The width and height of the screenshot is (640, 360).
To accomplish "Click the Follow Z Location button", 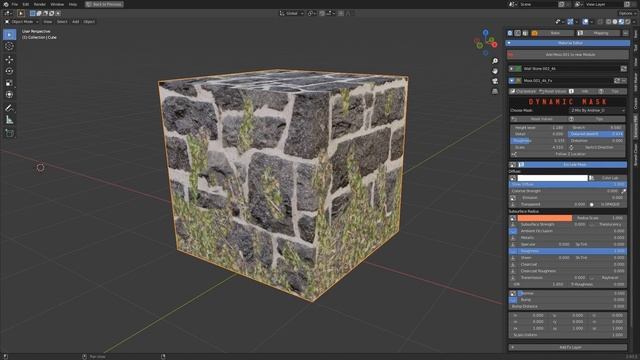I will 568,154.
